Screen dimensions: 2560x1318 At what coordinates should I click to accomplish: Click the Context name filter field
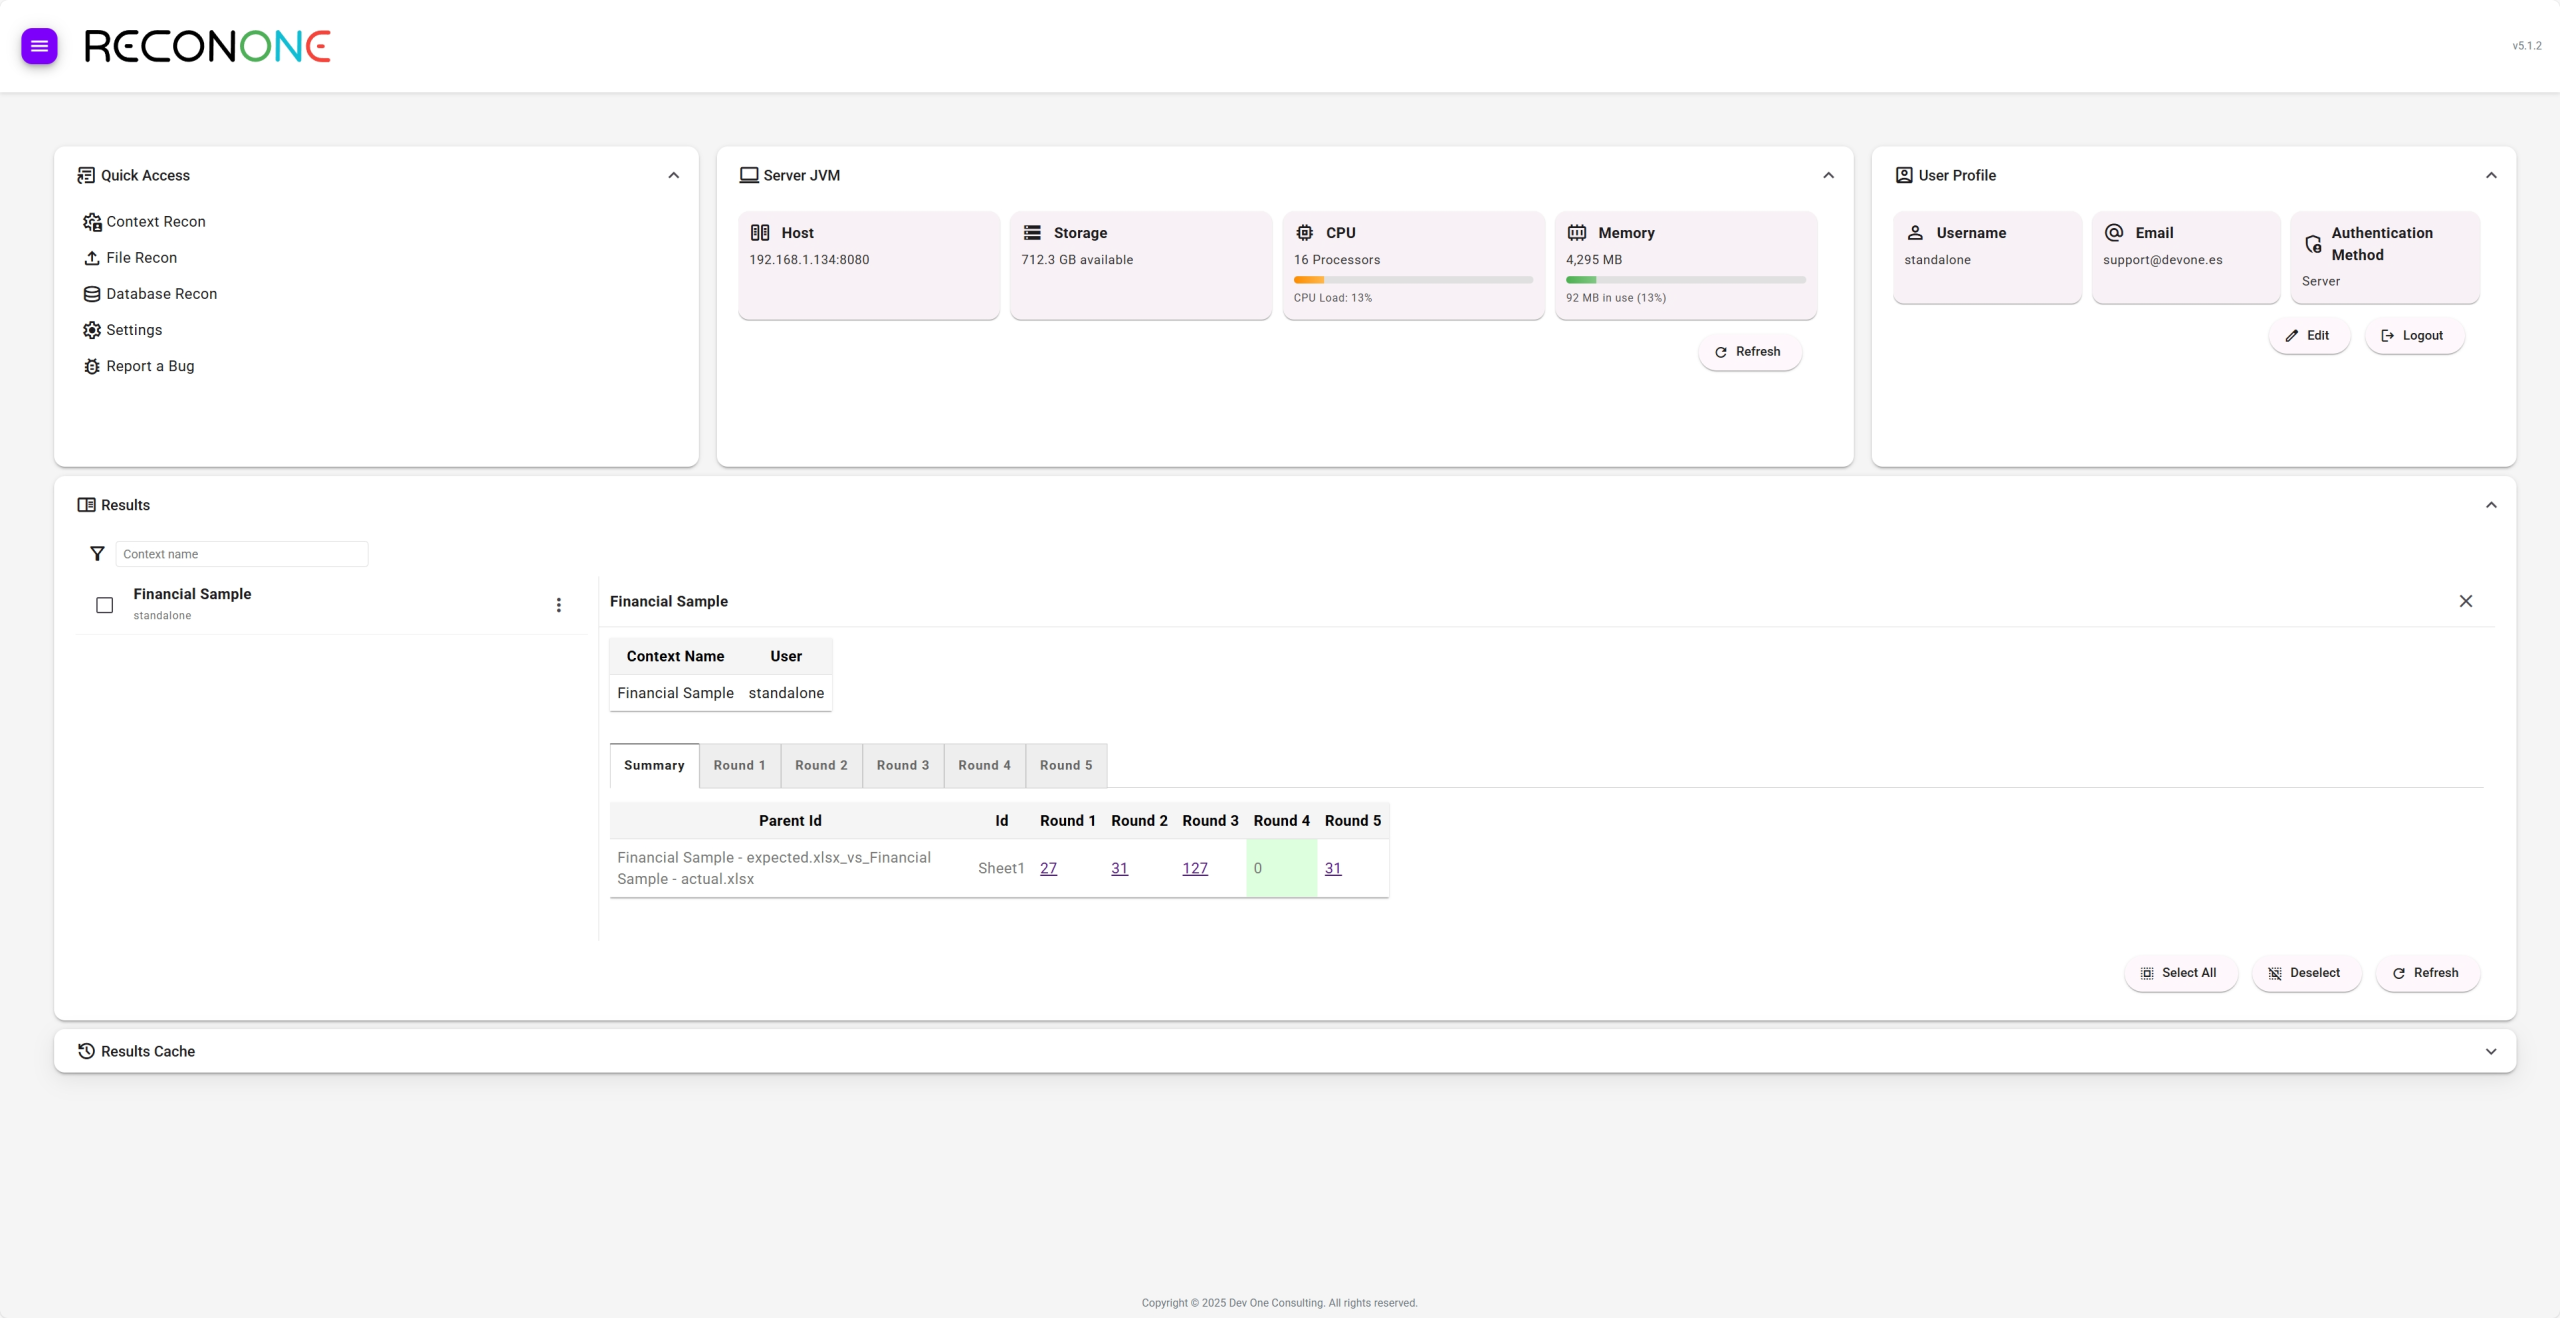(241, 554)
